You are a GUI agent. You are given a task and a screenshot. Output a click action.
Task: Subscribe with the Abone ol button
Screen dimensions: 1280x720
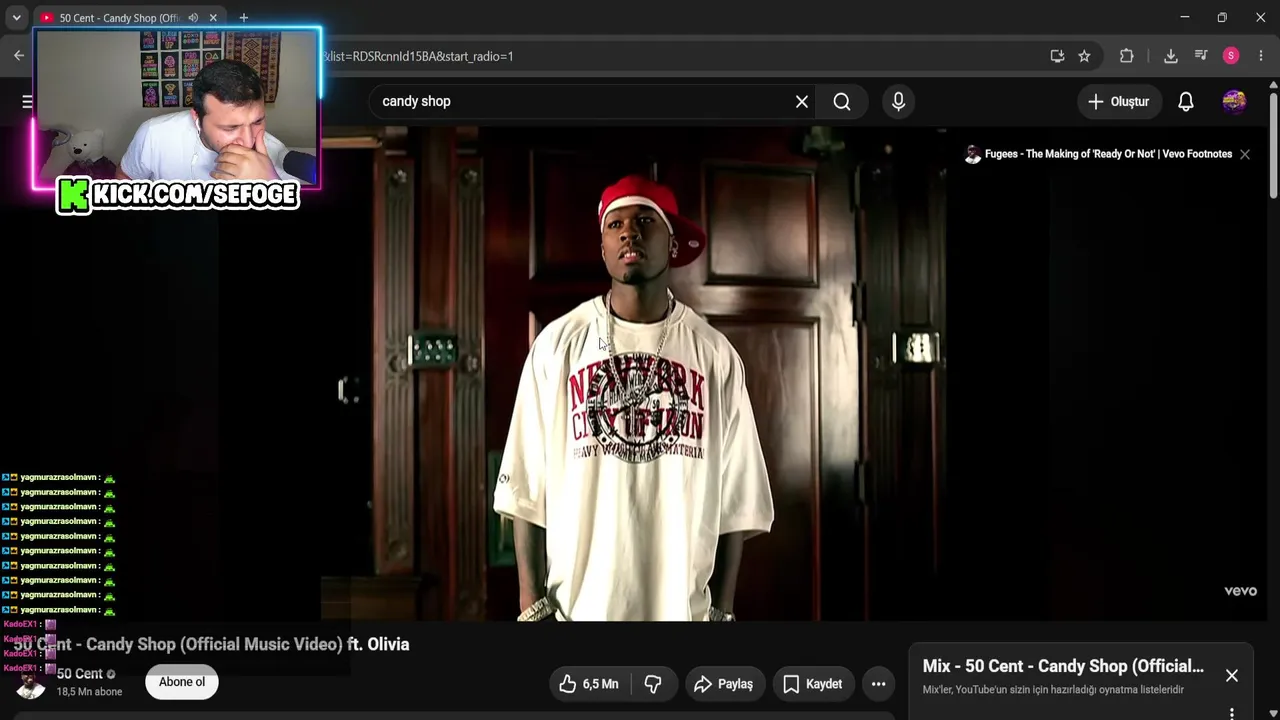pos(182,682)
